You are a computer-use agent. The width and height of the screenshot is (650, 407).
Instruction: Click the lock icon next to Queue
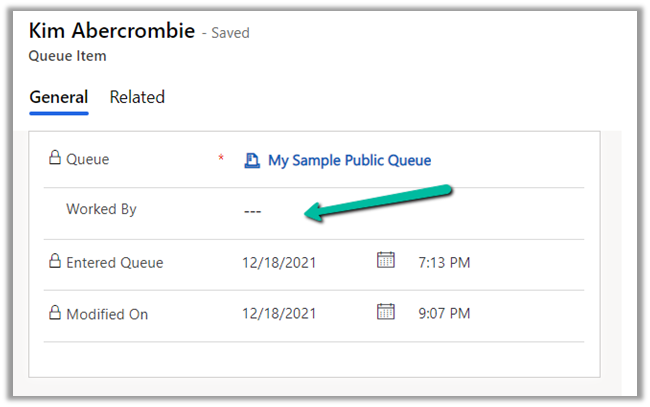(55, 158)
